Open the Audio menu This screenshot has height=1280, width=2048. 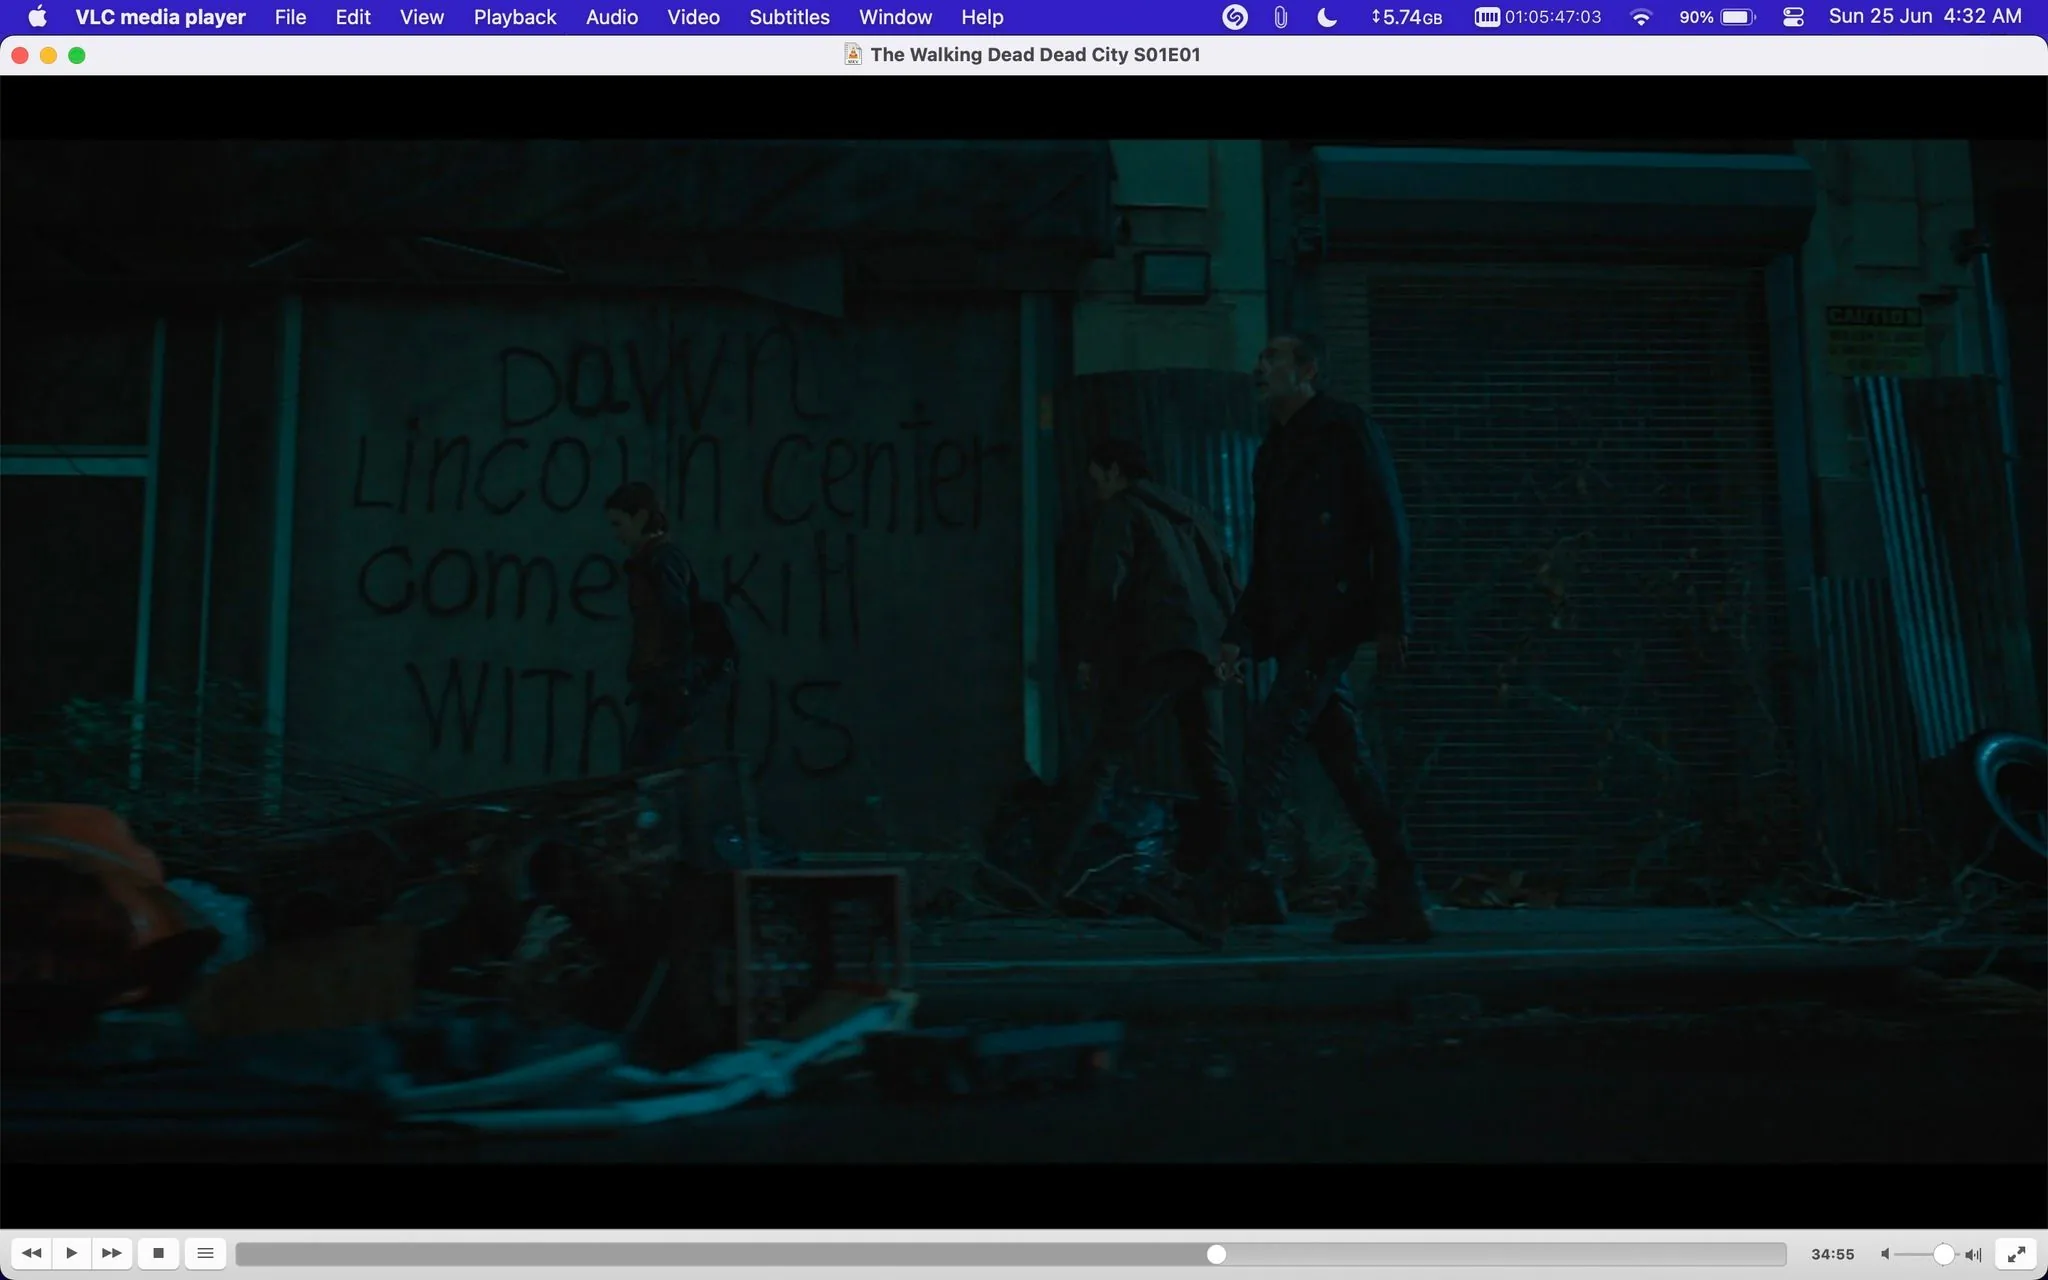tap(612, 16)
